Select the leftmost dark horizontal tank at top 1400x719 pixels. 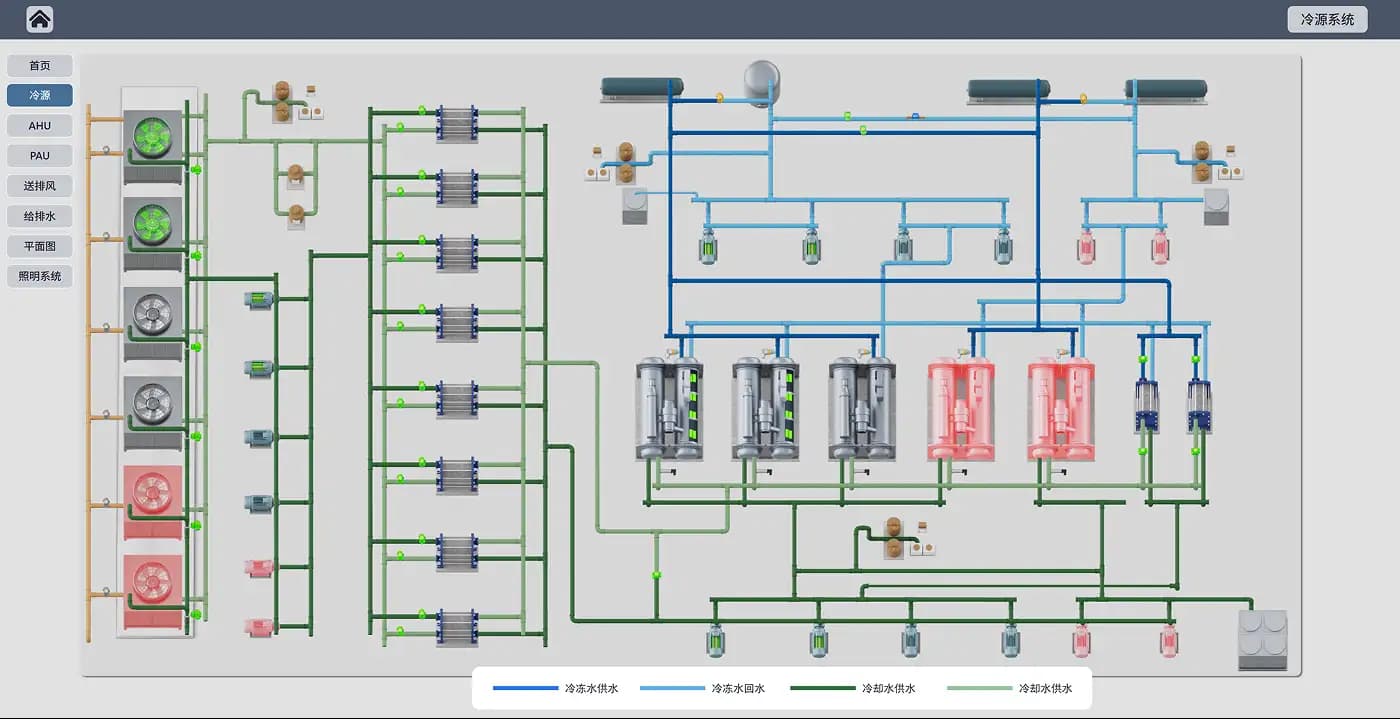click(642, 90)
